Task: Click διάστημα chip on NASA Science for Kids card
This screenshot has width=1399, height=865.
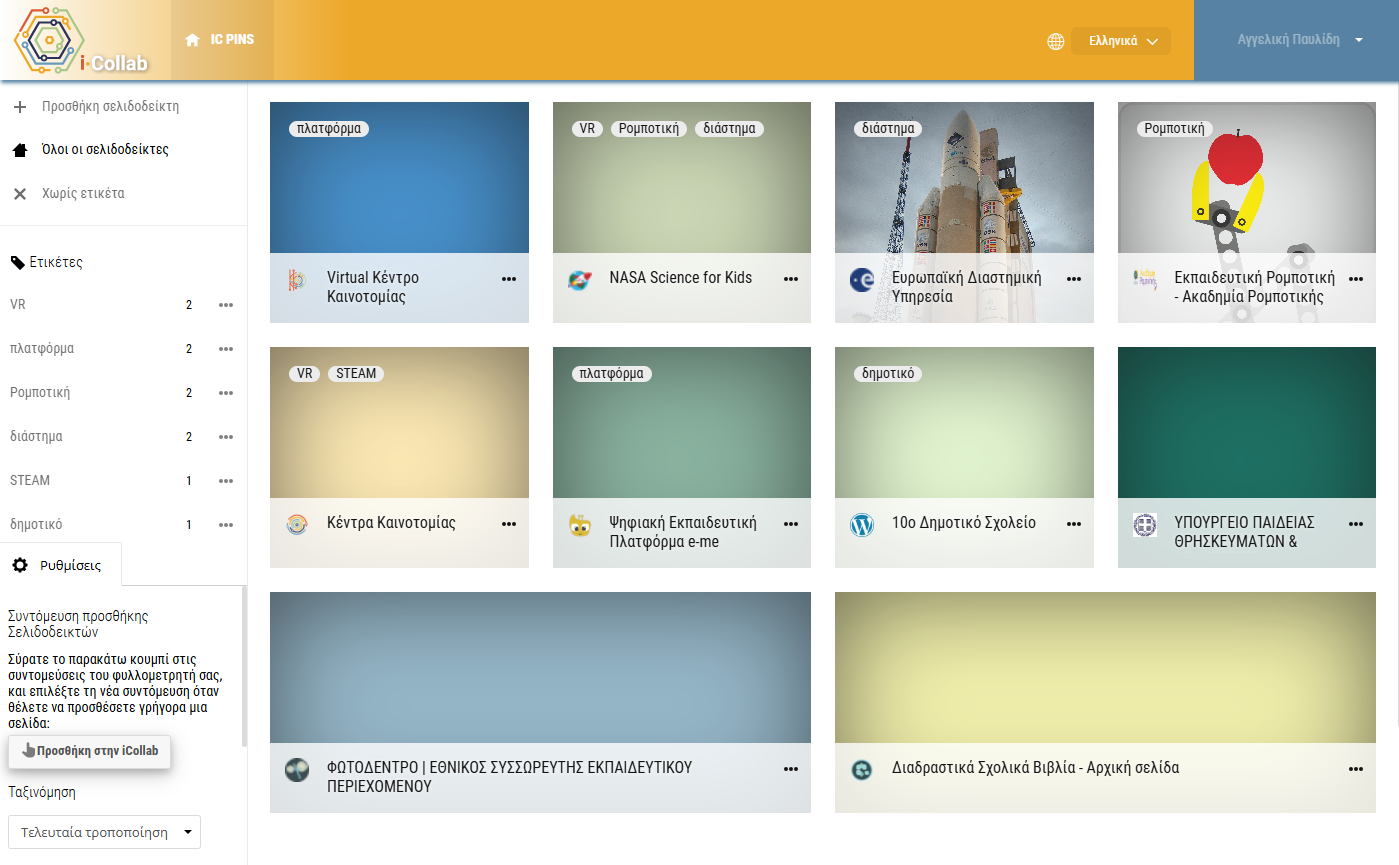Action: click(x=730, y=129)
